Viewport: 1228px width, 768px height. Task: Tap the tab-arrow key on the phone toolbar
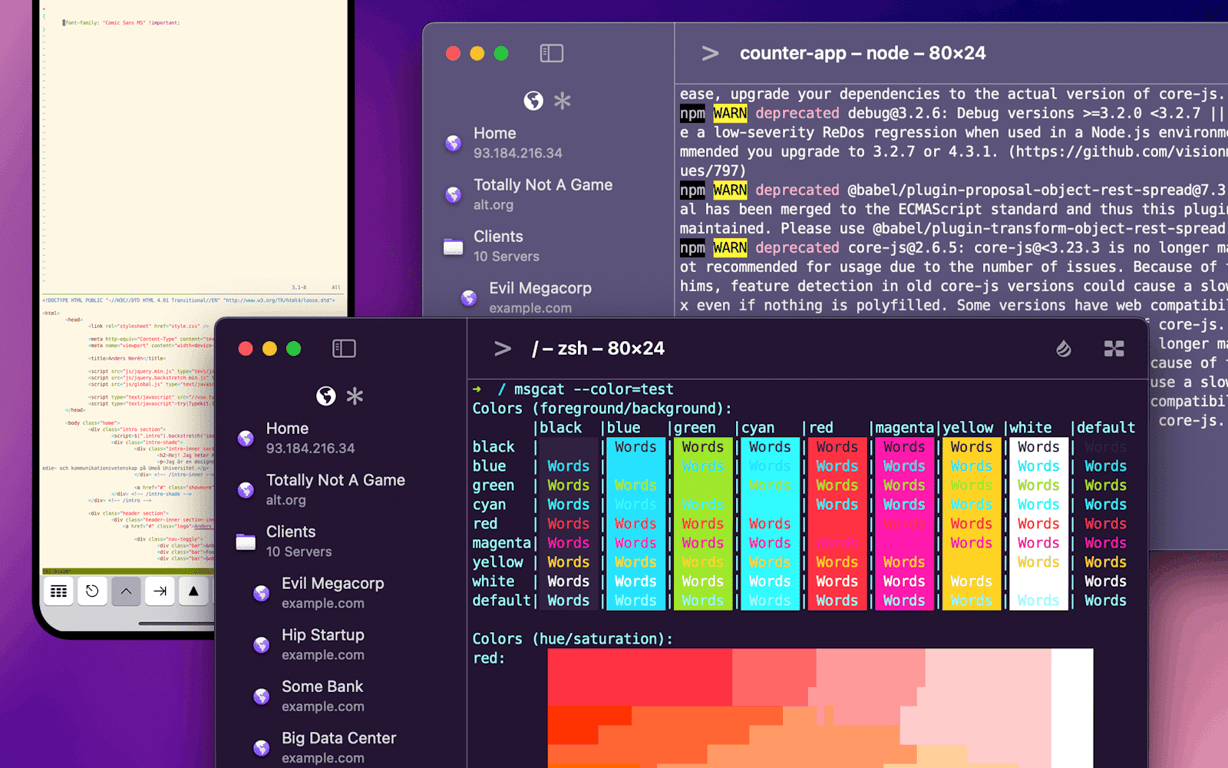pyautogui.click(x=160, y=591)
